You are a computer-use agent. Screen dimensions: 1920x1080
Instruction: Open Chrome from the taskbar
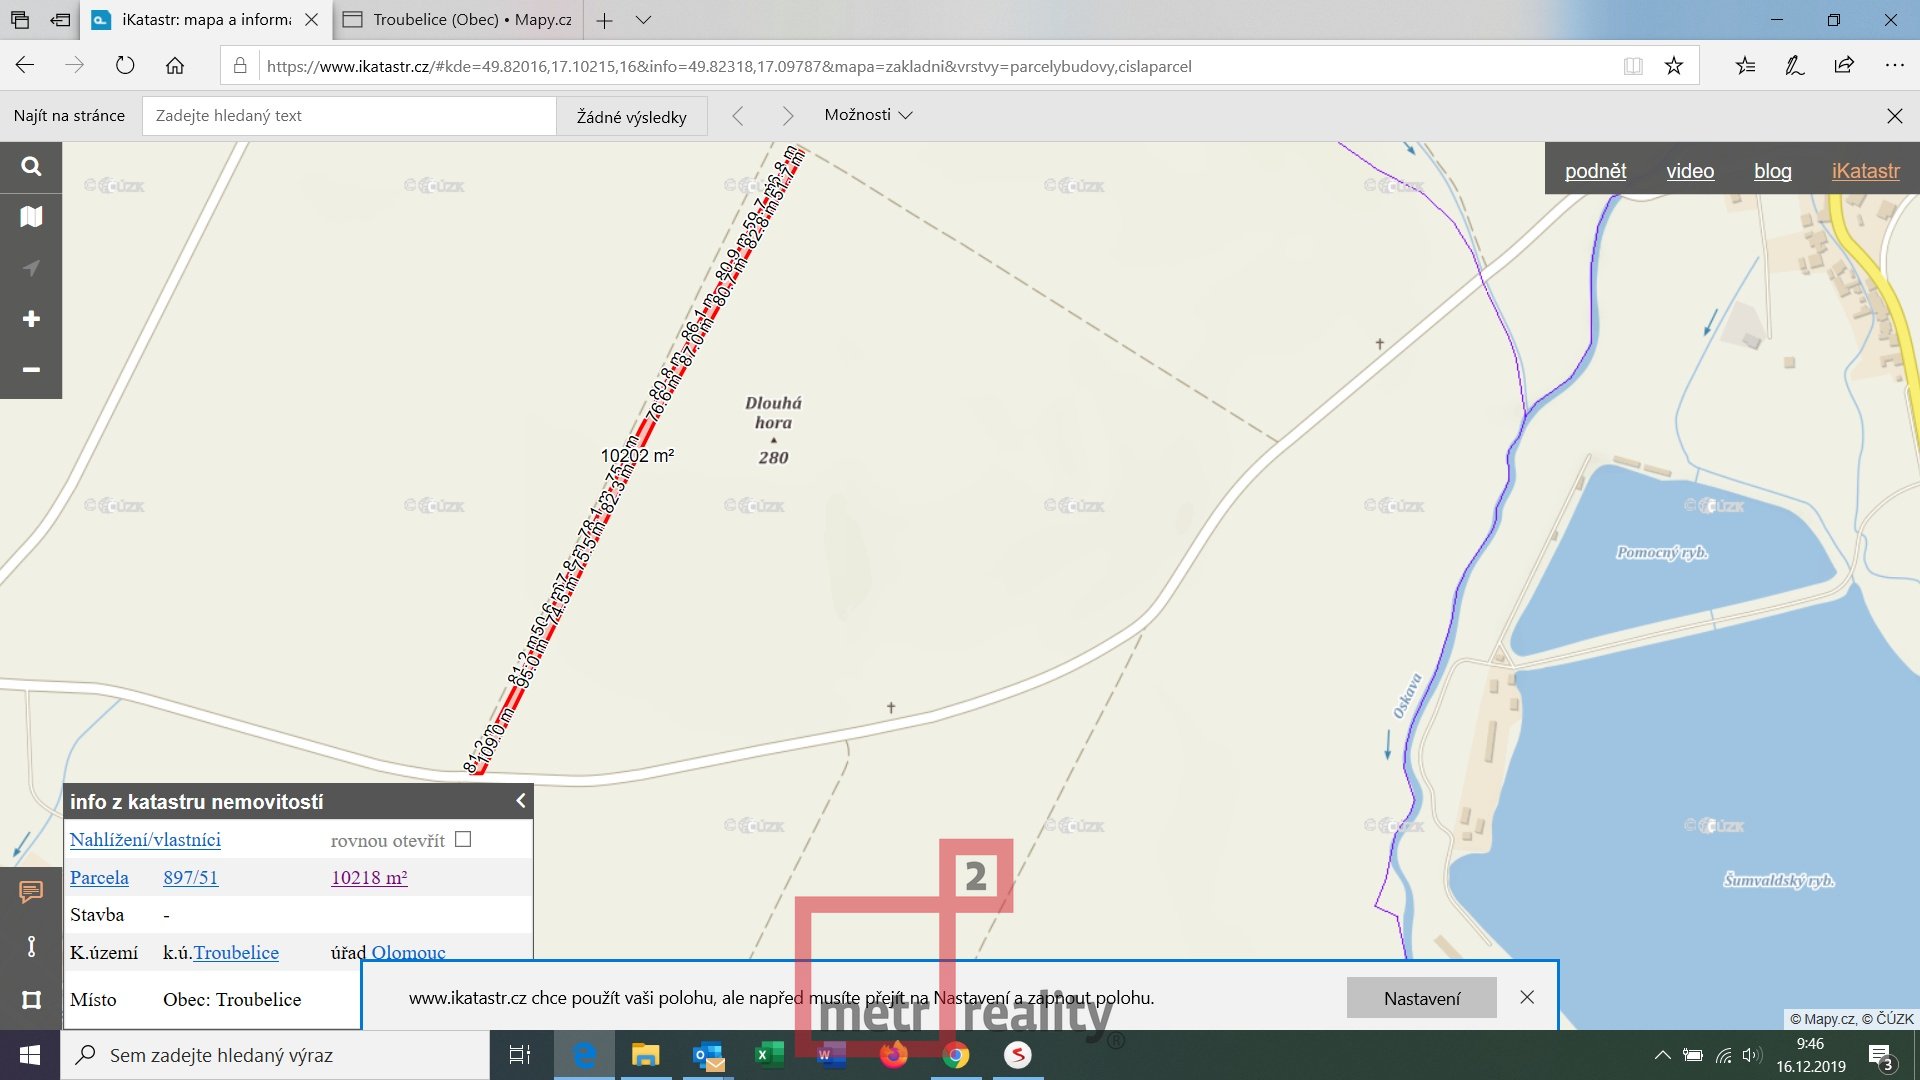pos(956,1055)
